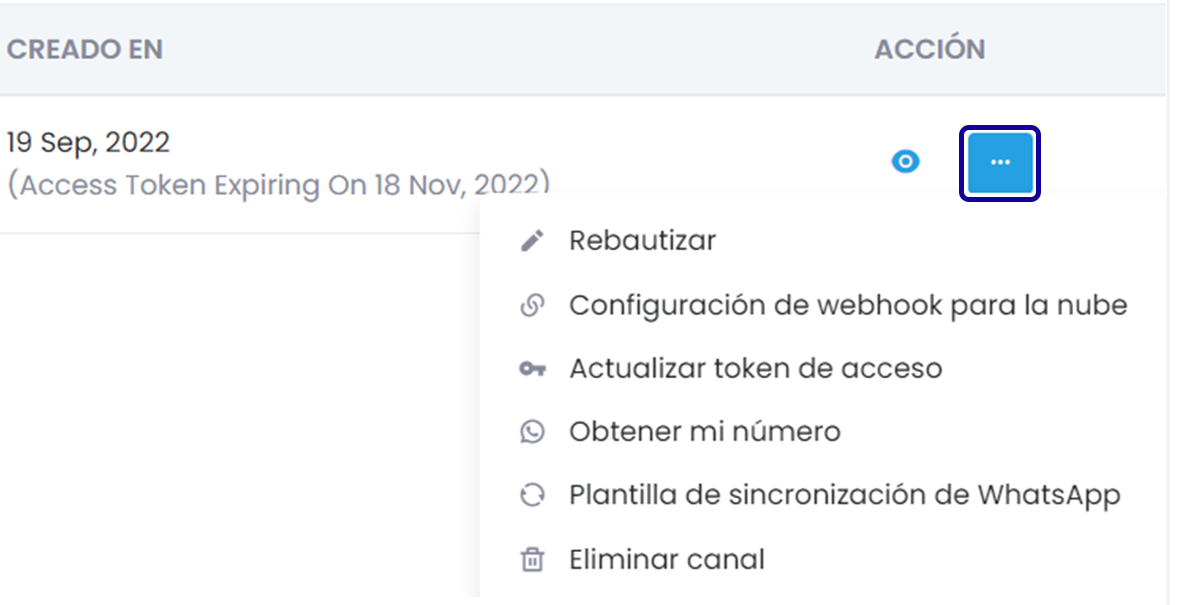Click the trash can icon

click(x=533, y=559)
